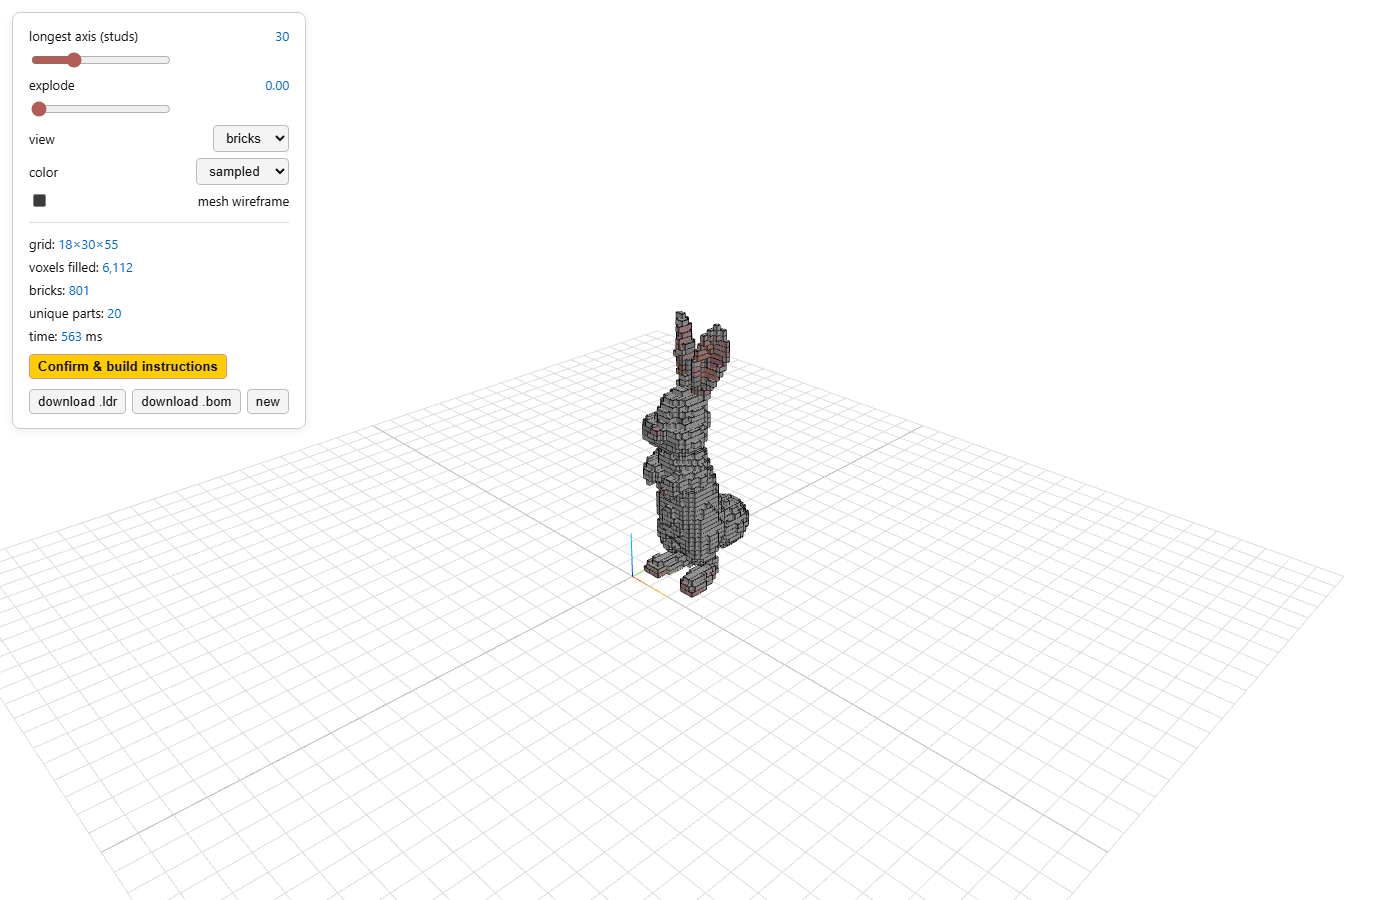
Task: Click the download .bom button
Action: (186, 402)
